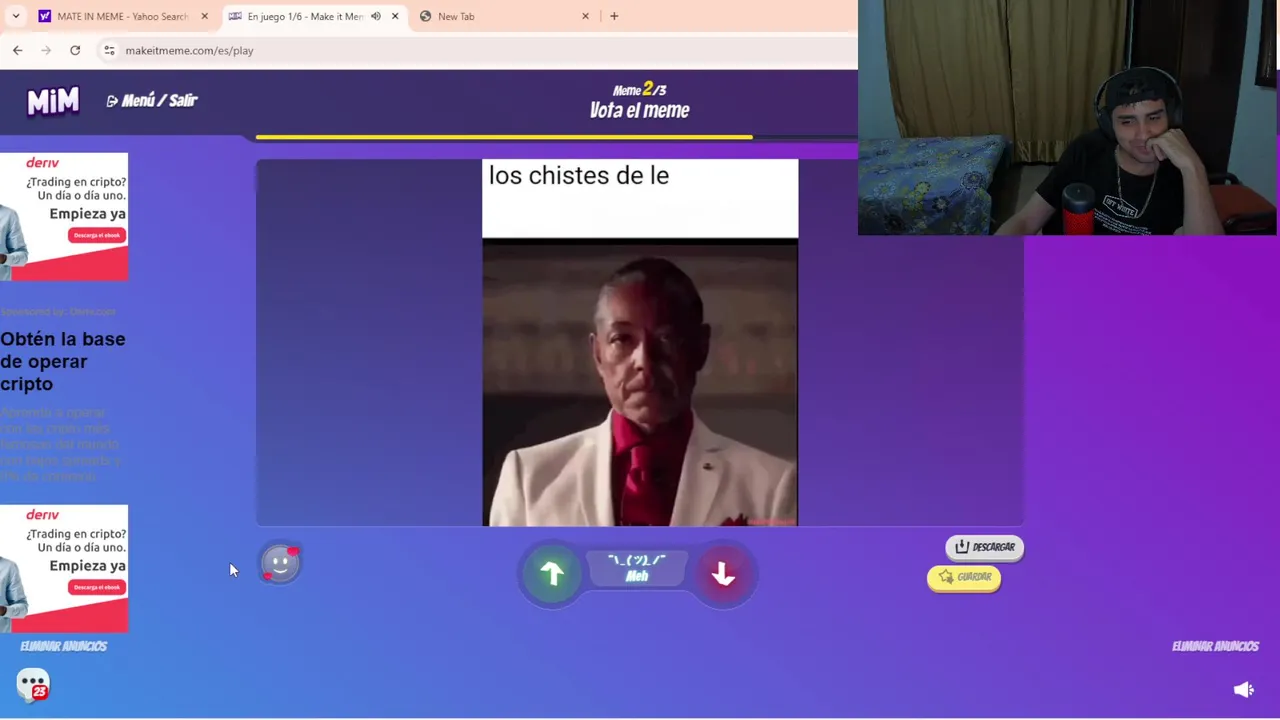Mute the game sound speaker icon

tap(1243, 690)
